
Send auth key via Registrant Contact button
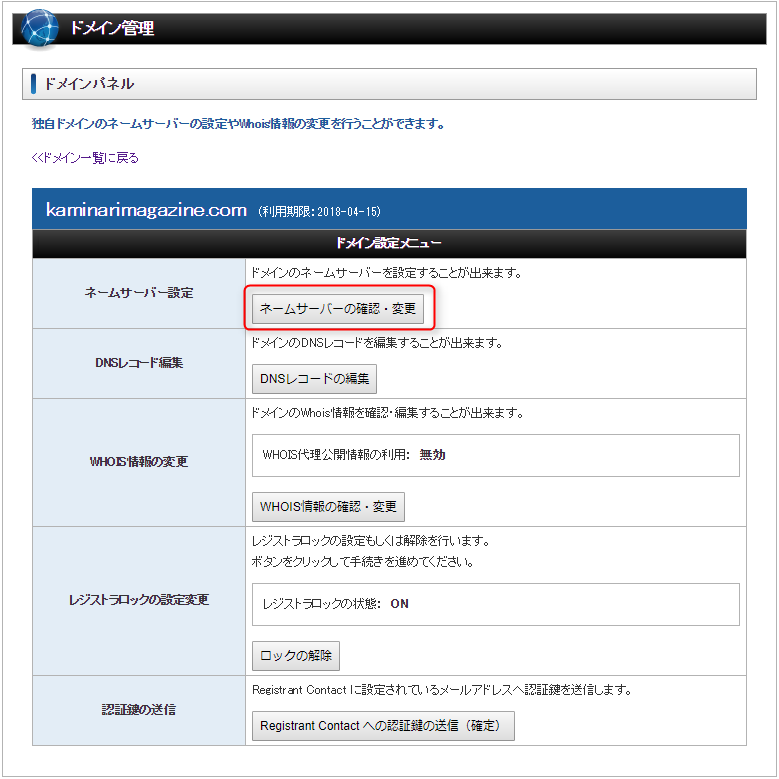[x=383, y=725]
